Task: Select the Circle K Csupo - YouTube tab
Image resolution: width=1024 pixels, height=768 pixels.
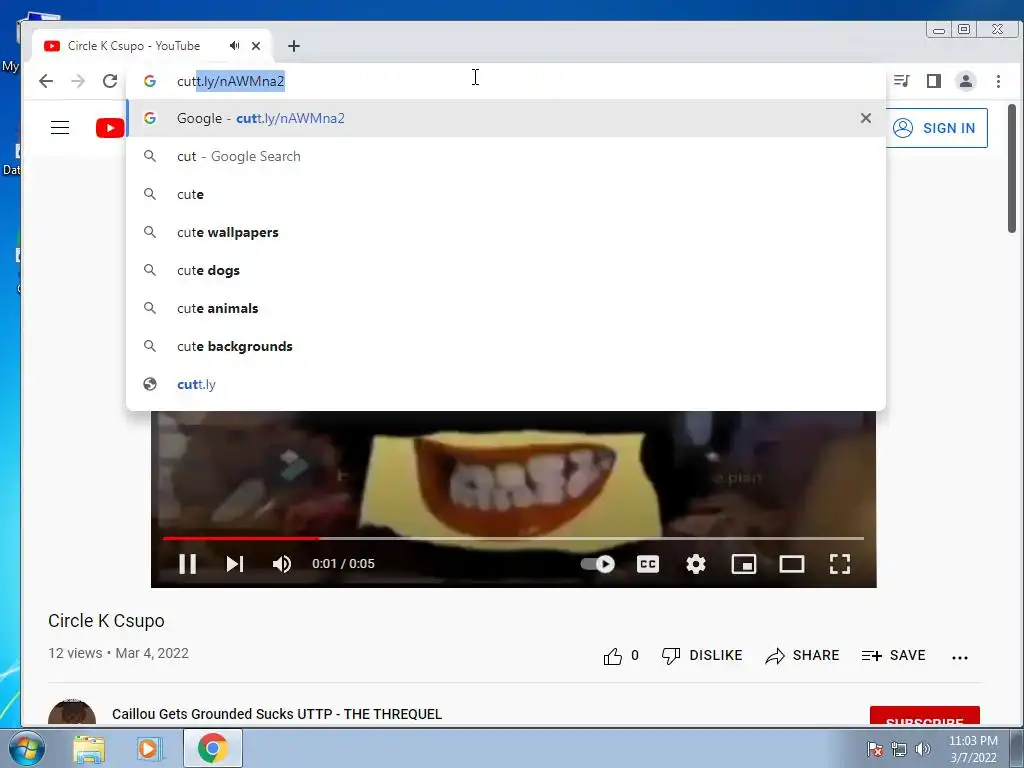Action: click(151, 46)
